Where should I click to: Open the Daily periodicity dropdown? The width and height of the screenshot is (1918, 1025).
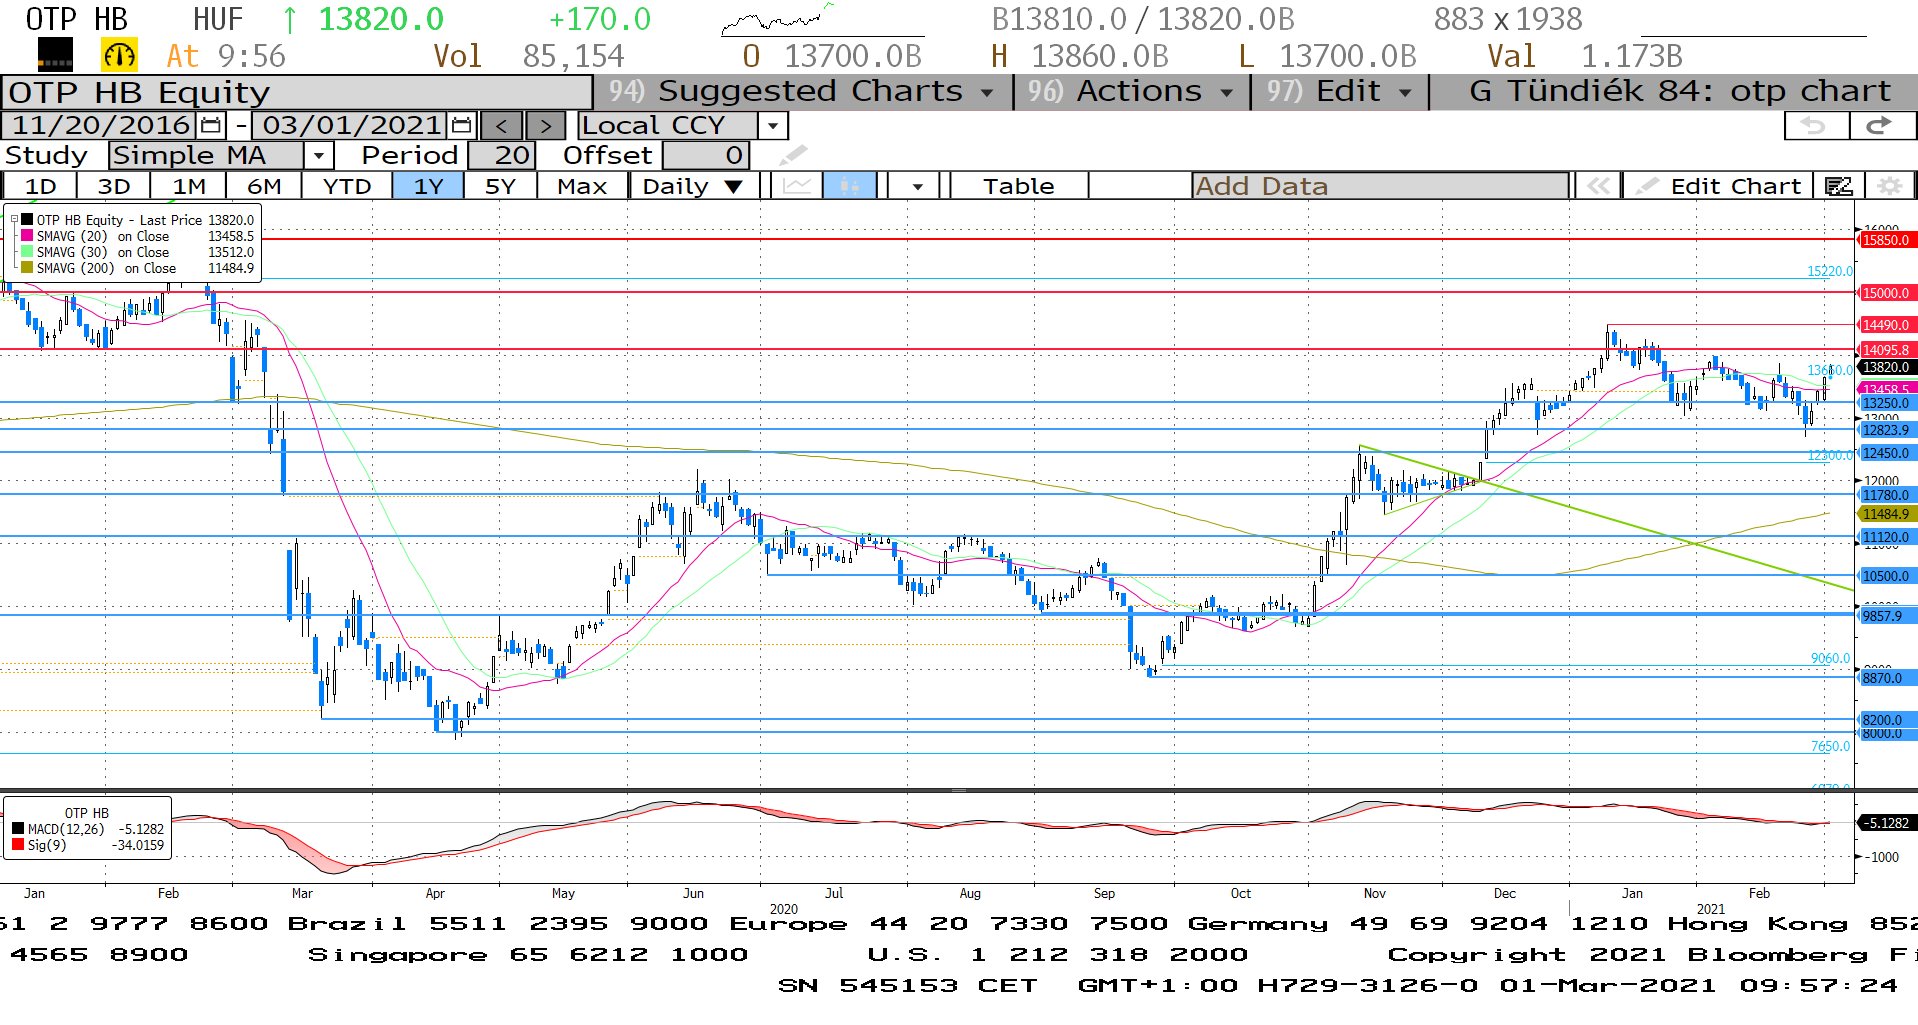pyautogui.click(x=694, y=186)
